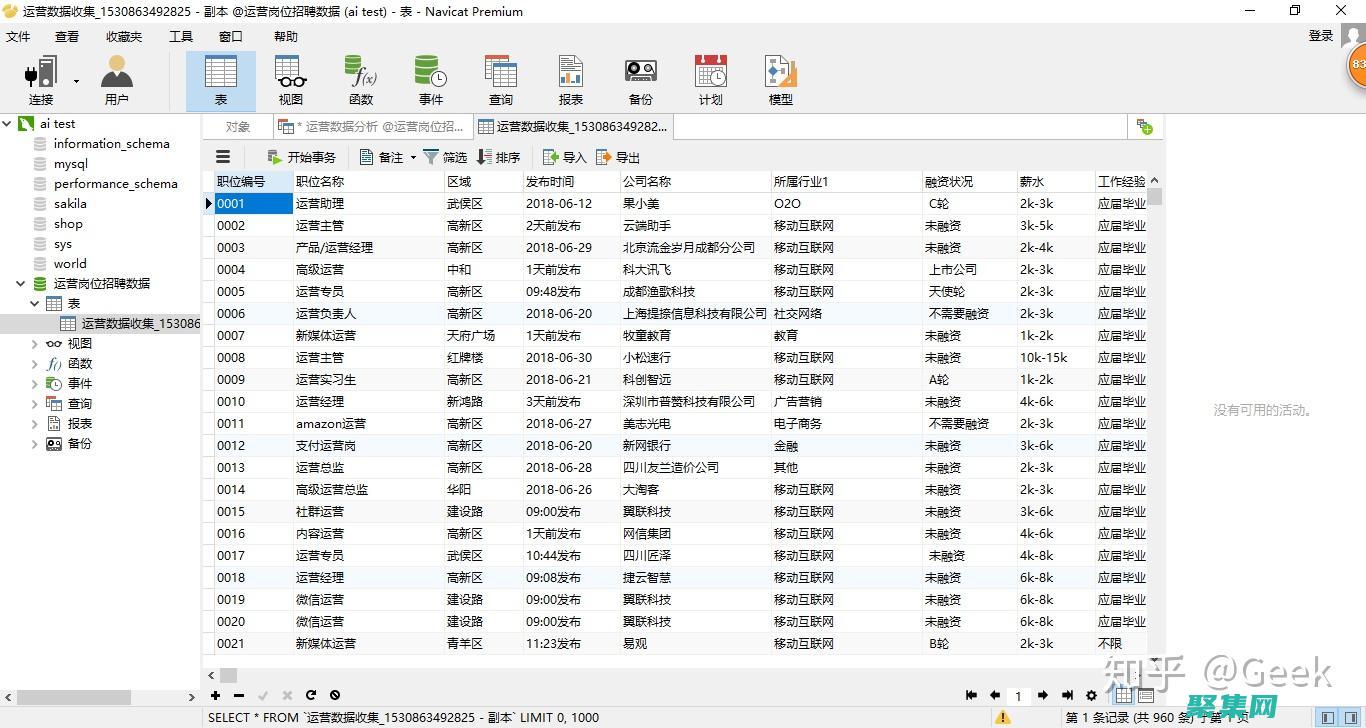Collapse the 表 node under 运营岗位招聘数据
Viewport: 1366px width, 728px height.
click(34, 303)
